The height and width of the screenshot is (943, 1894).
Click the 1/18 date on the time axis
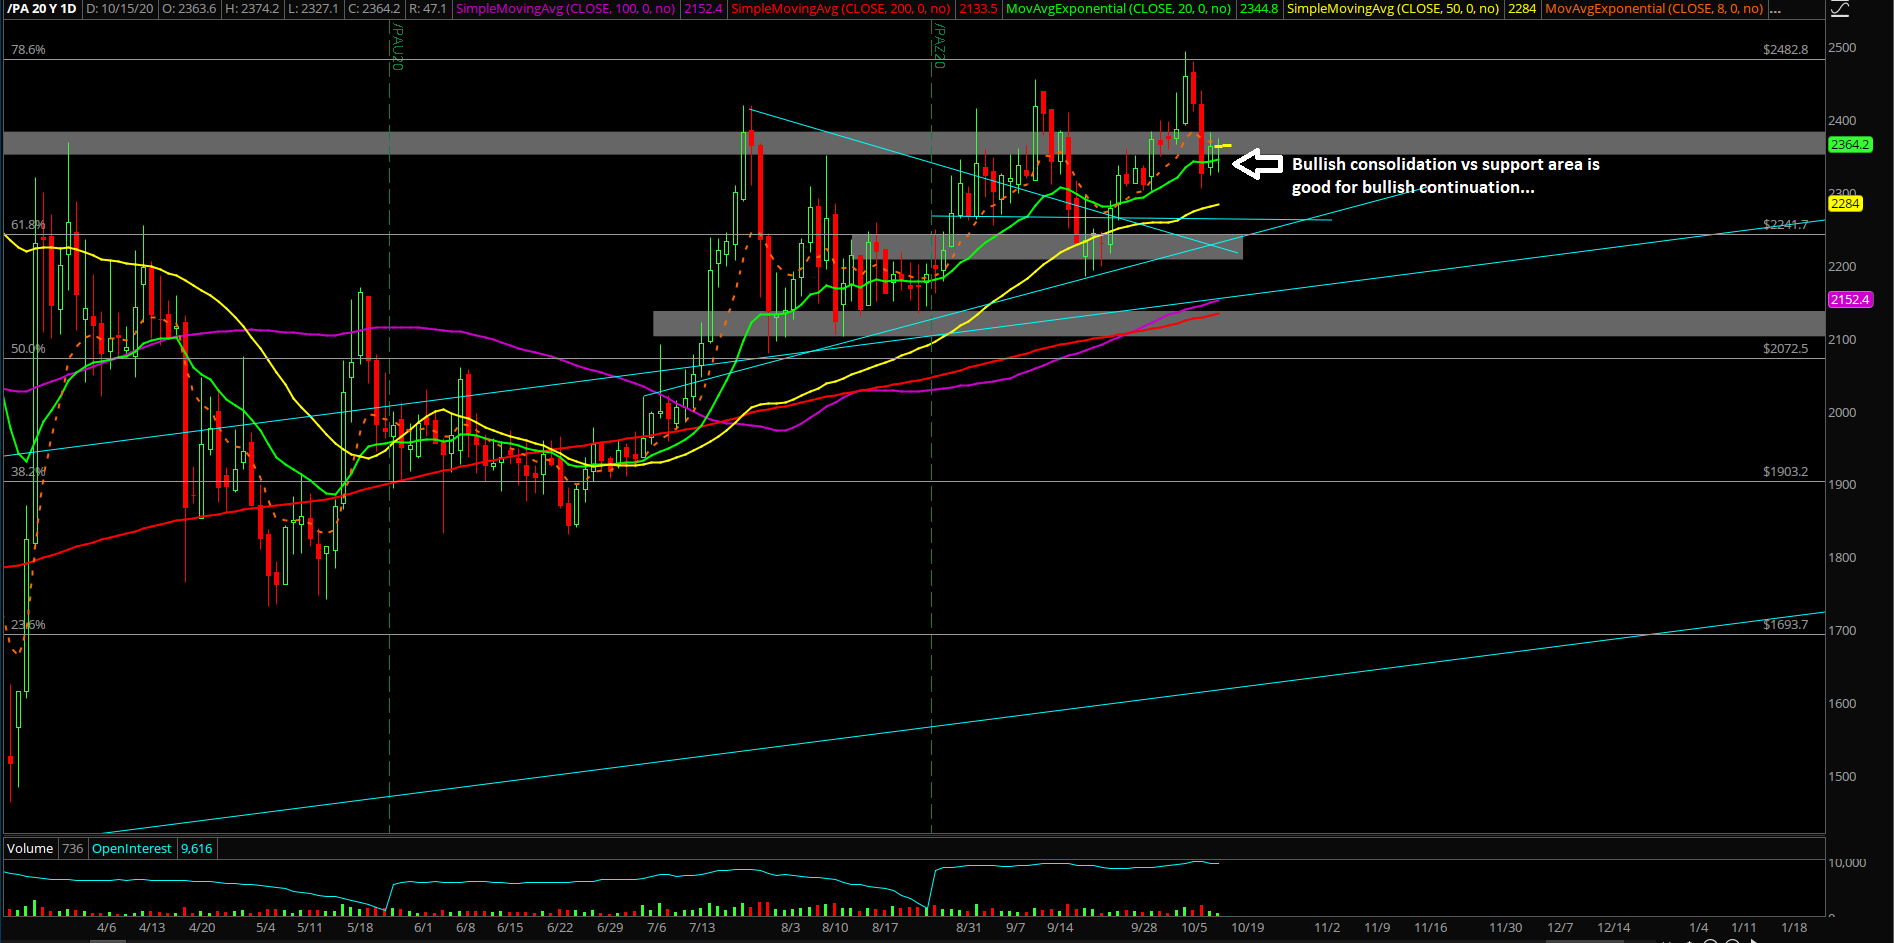pos(1794,928)
